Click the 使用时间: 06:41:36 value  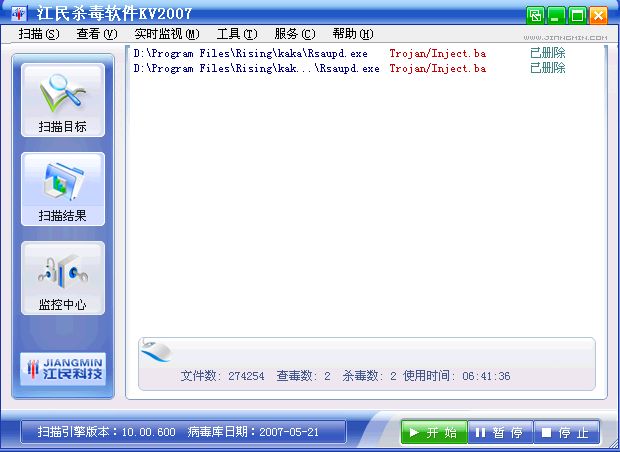457,376
